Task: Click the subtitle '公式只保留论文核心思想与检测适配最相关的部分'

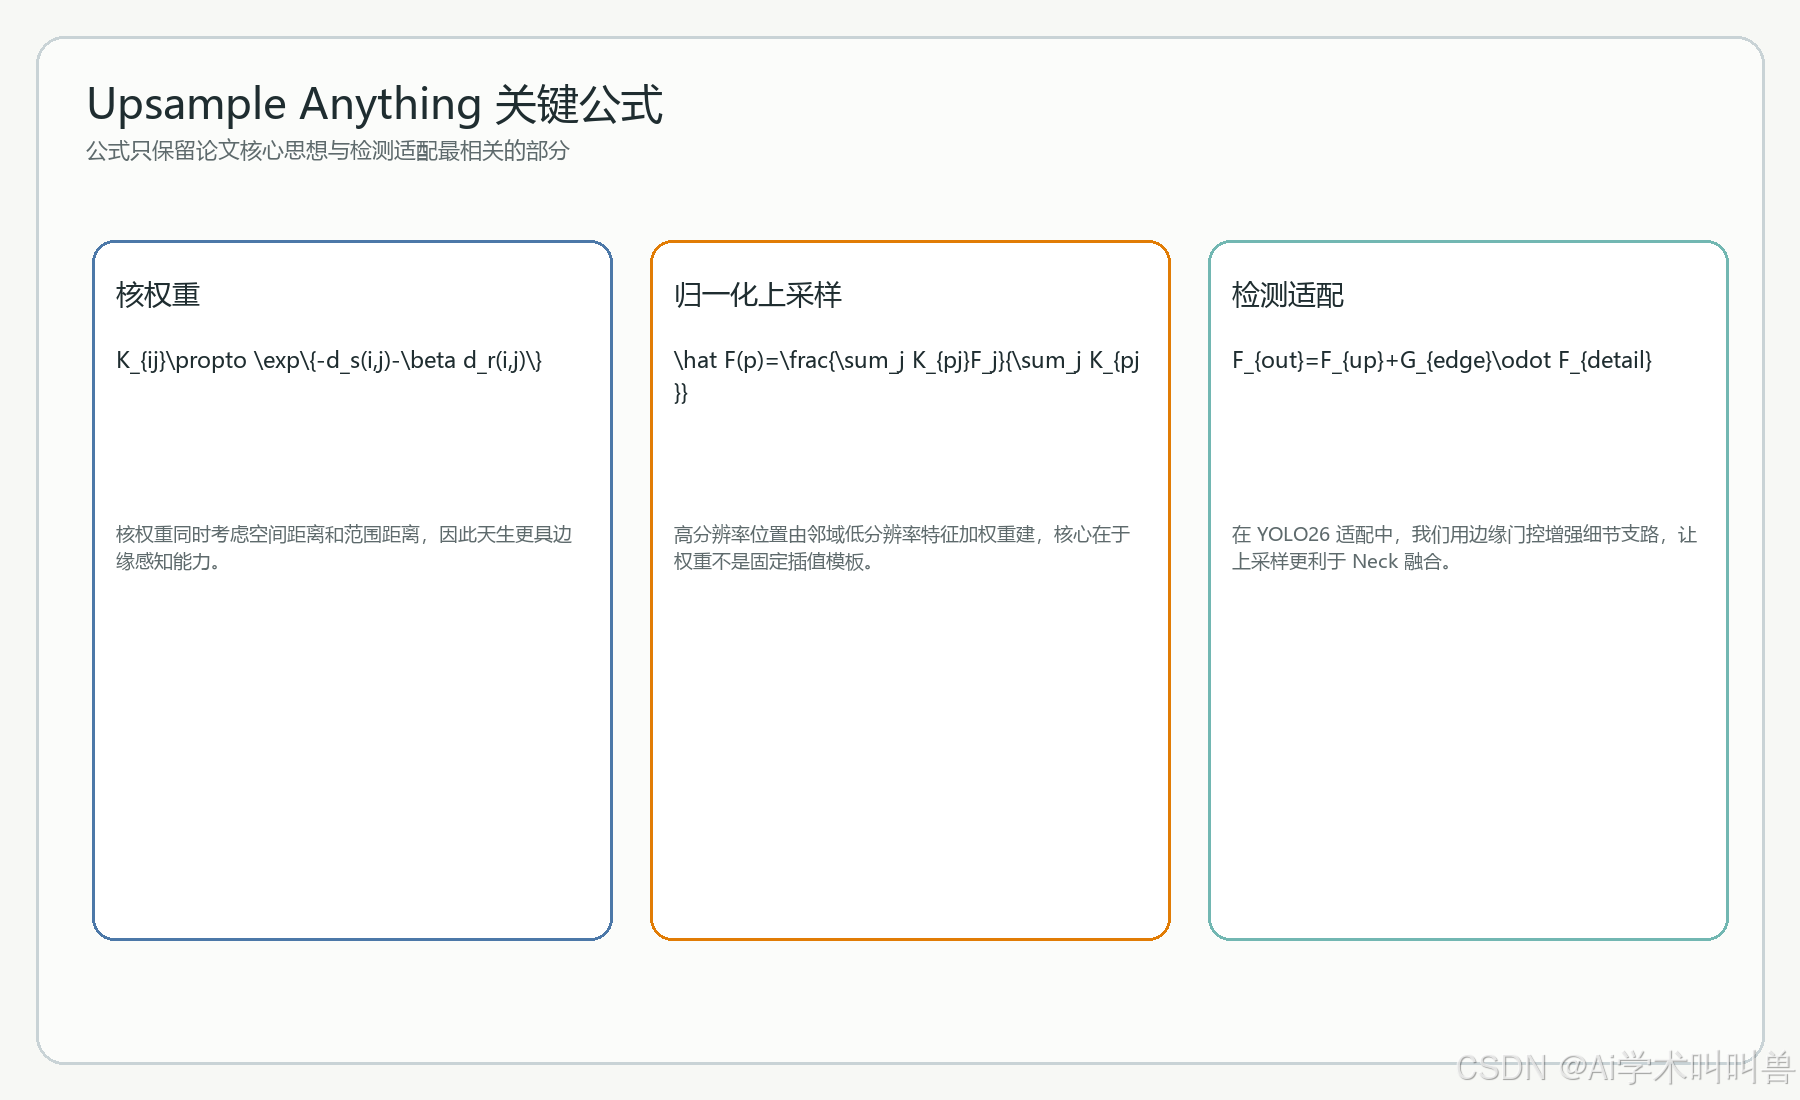Action: tap(327, 151)
